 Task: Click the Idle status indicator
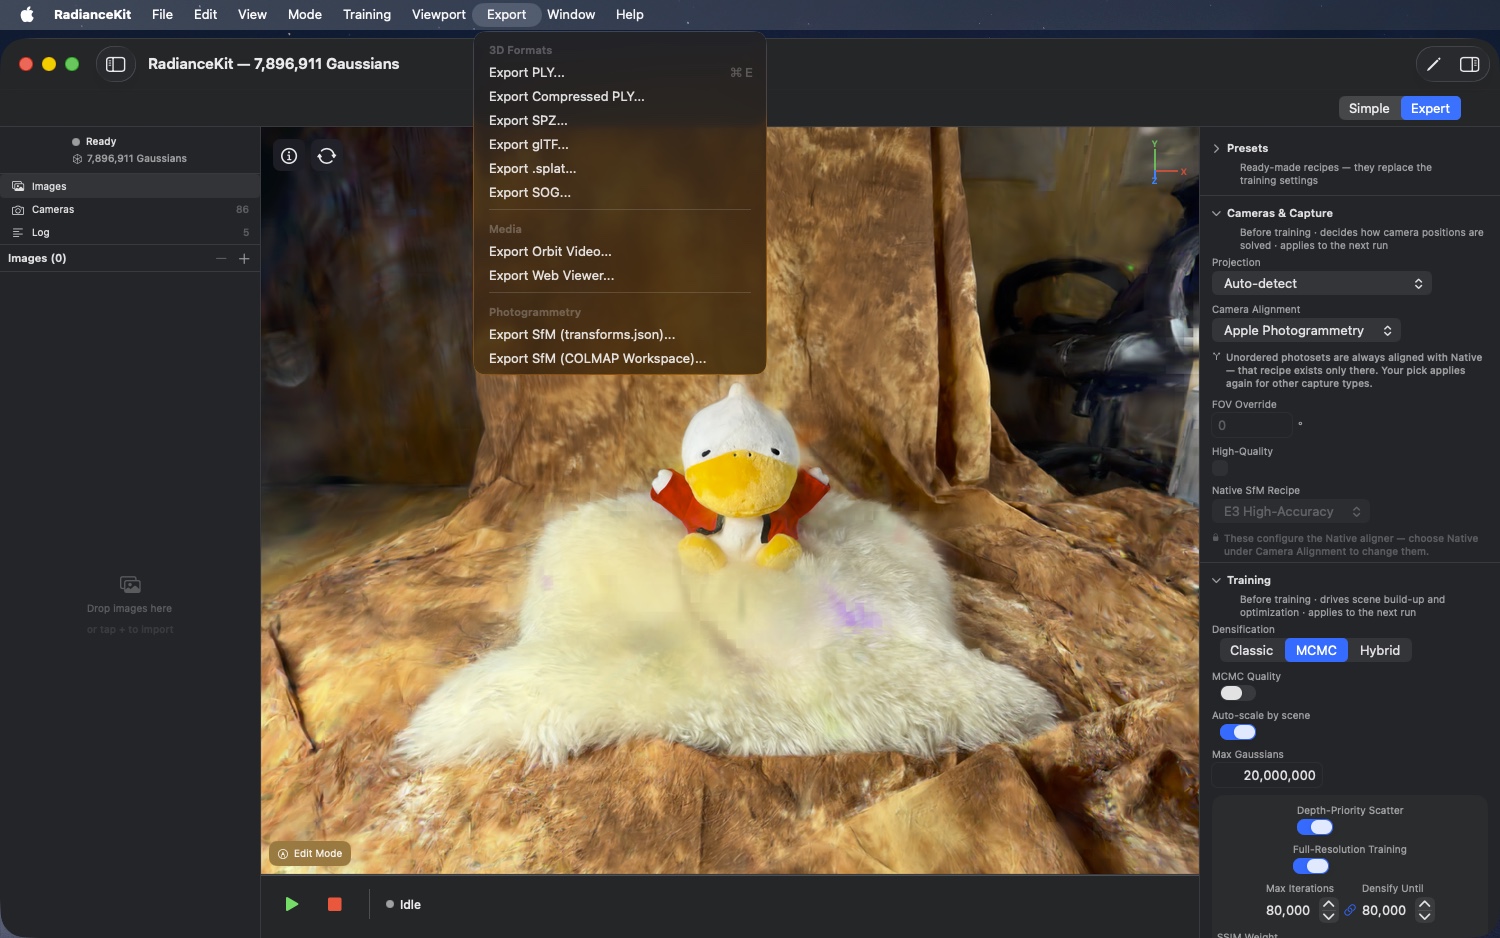[x=404, y=904]
